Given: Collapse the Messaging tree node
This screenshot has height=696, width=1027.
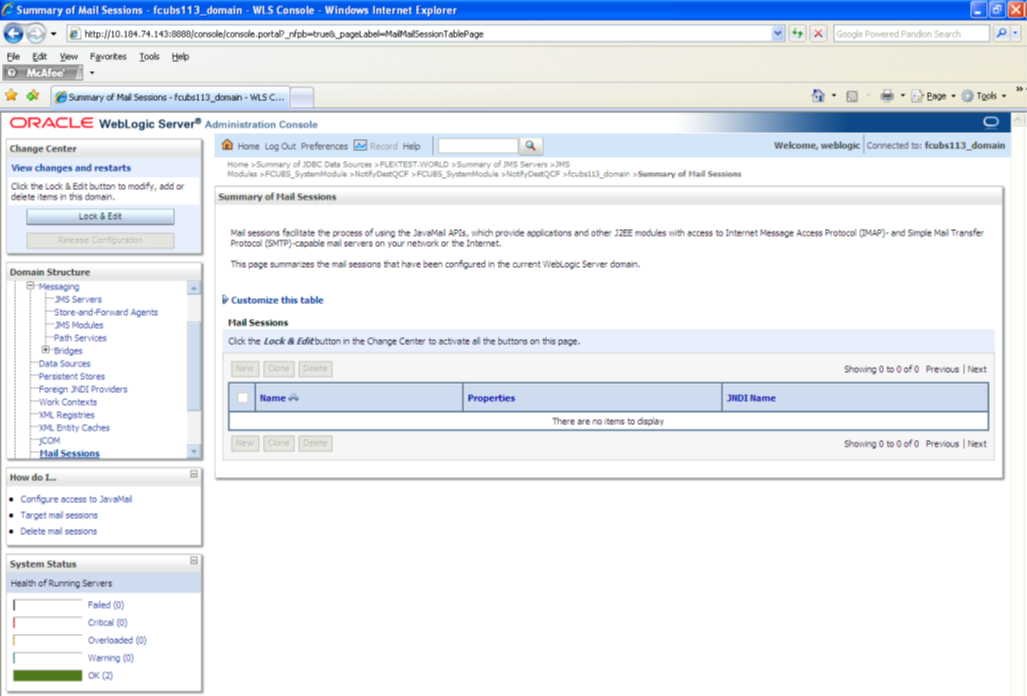Looking at the screenshot, I should 30,286.
